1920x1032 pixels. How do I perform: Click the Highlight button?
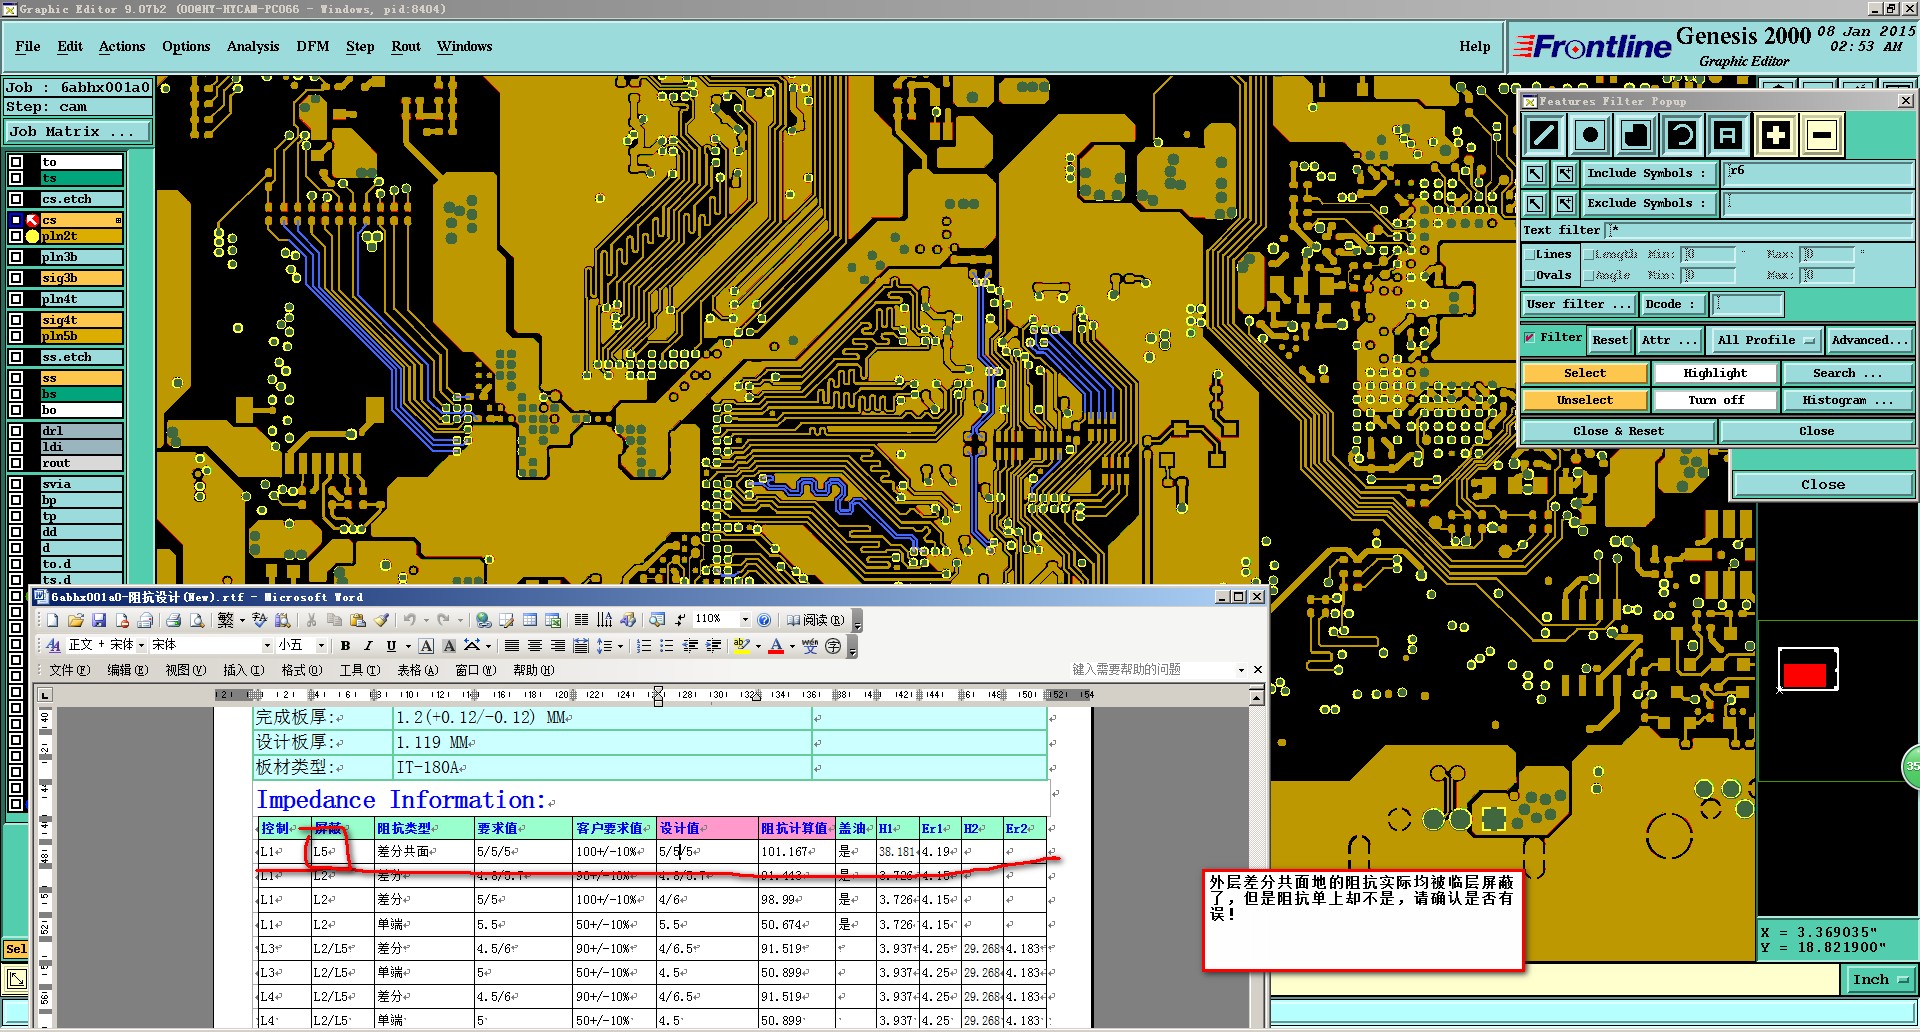tap(1715, 373)
